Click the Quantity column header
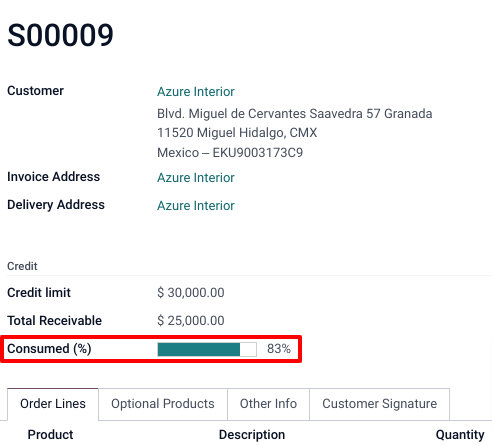The width and height of the screenshot is (492, 446). pos(460,434)
